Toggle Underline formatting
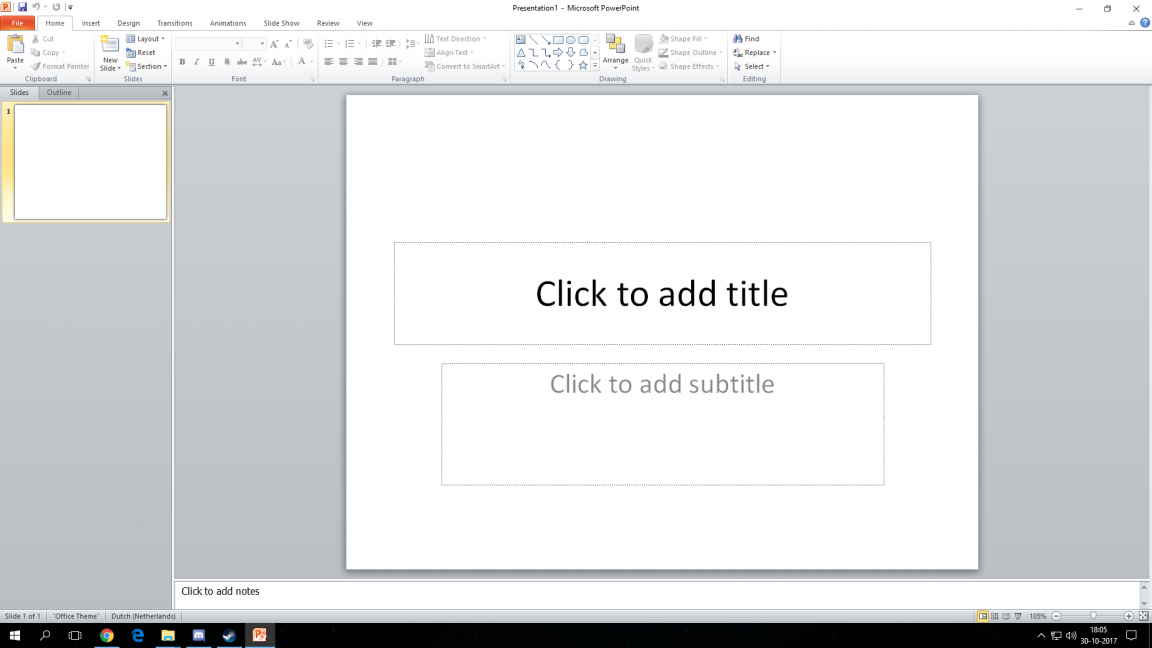1152x648 pixels. 212,62
